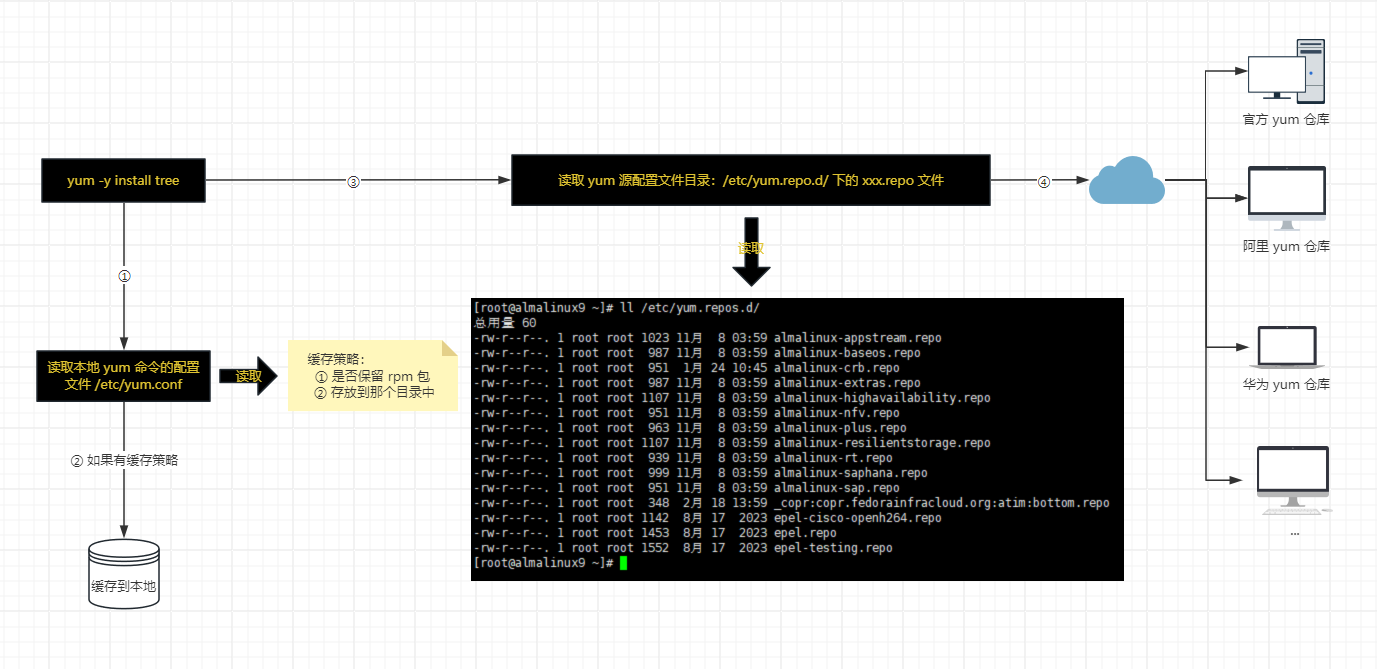The image size is (1377, 669).
Task: Click the 阿里 yum 仓库 text label
Action: (x=1286, y=247)
